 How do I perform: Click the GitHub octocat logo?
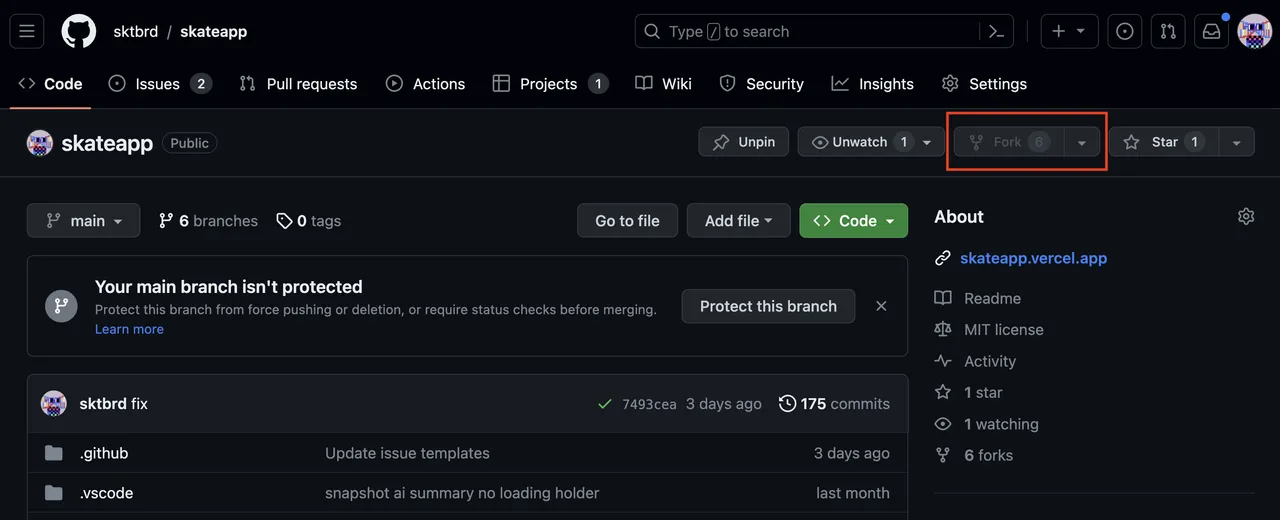tap(79, 31)
